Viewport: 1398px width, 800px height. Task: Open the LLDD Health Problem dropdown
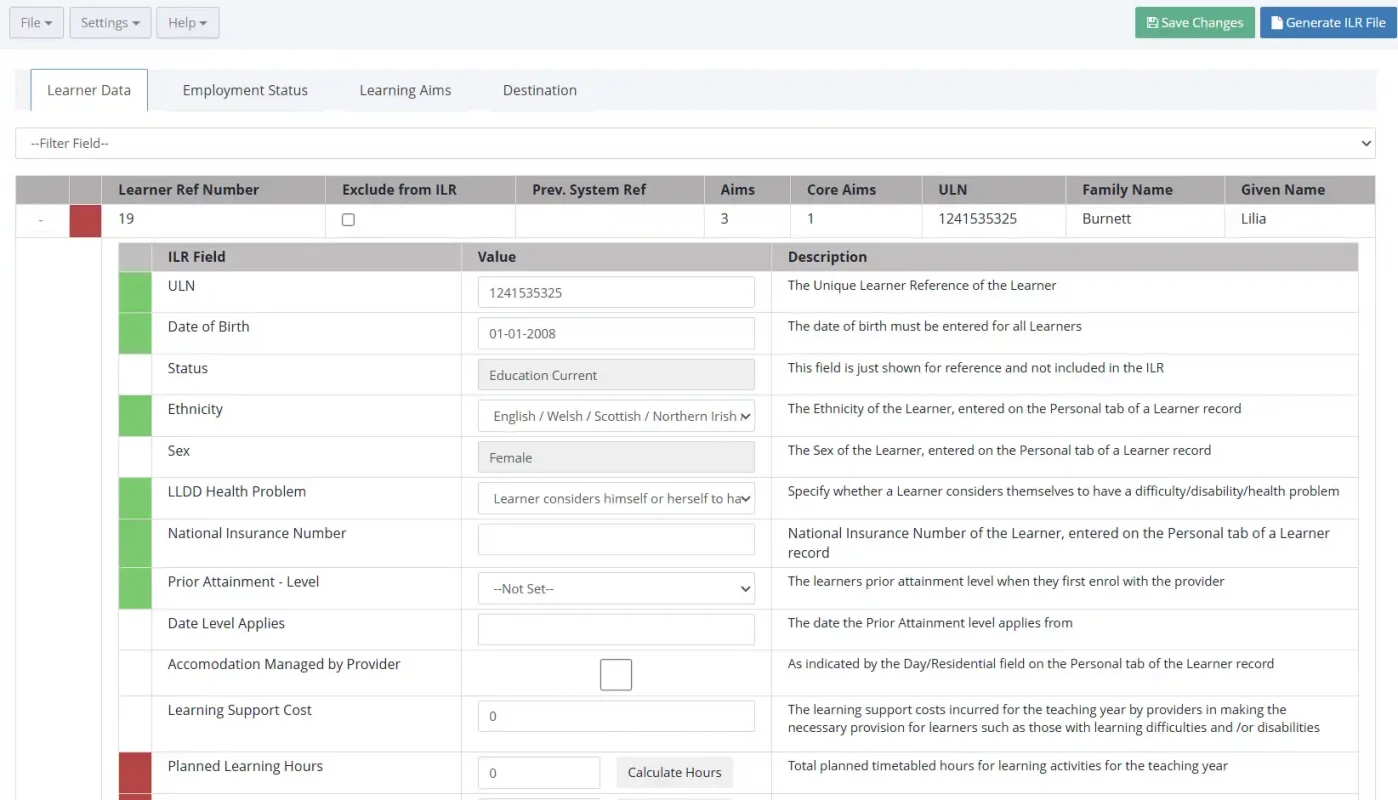(x=616, y=498)
